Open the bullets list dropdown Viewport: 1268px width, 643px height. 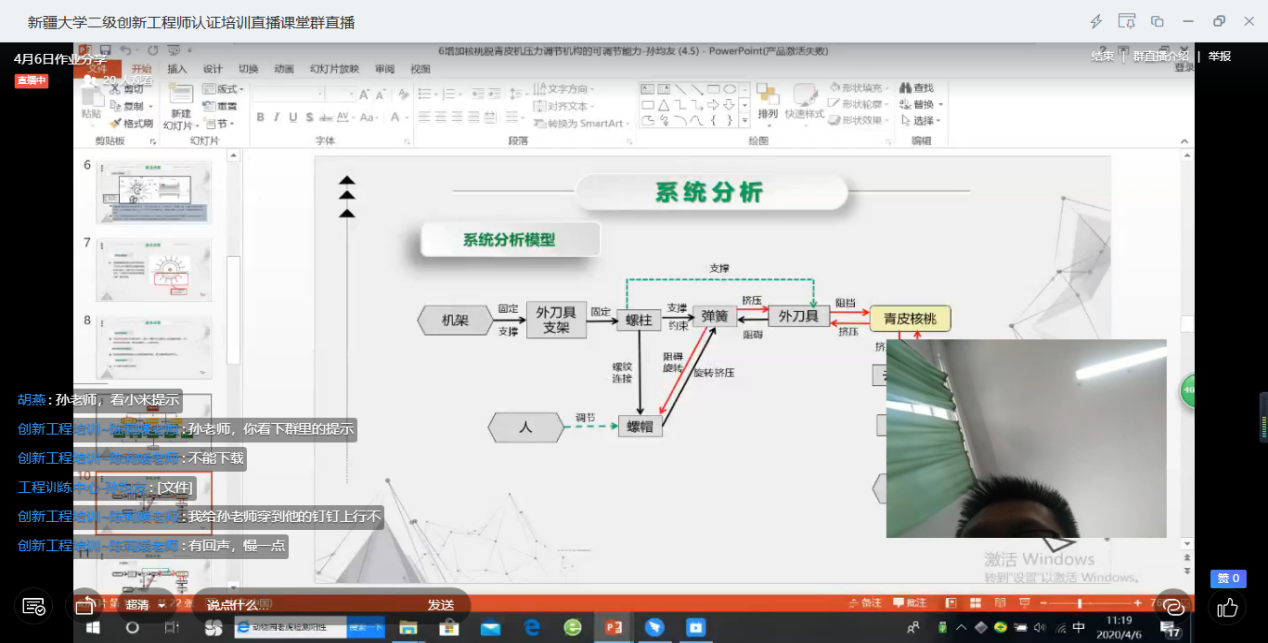pos(427,93)
